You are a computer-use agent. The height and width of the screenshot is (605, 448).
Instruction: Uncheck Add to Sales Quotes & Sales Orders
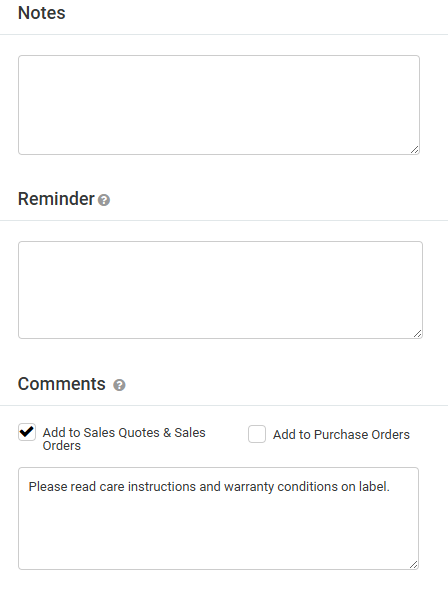click(27, 432)
